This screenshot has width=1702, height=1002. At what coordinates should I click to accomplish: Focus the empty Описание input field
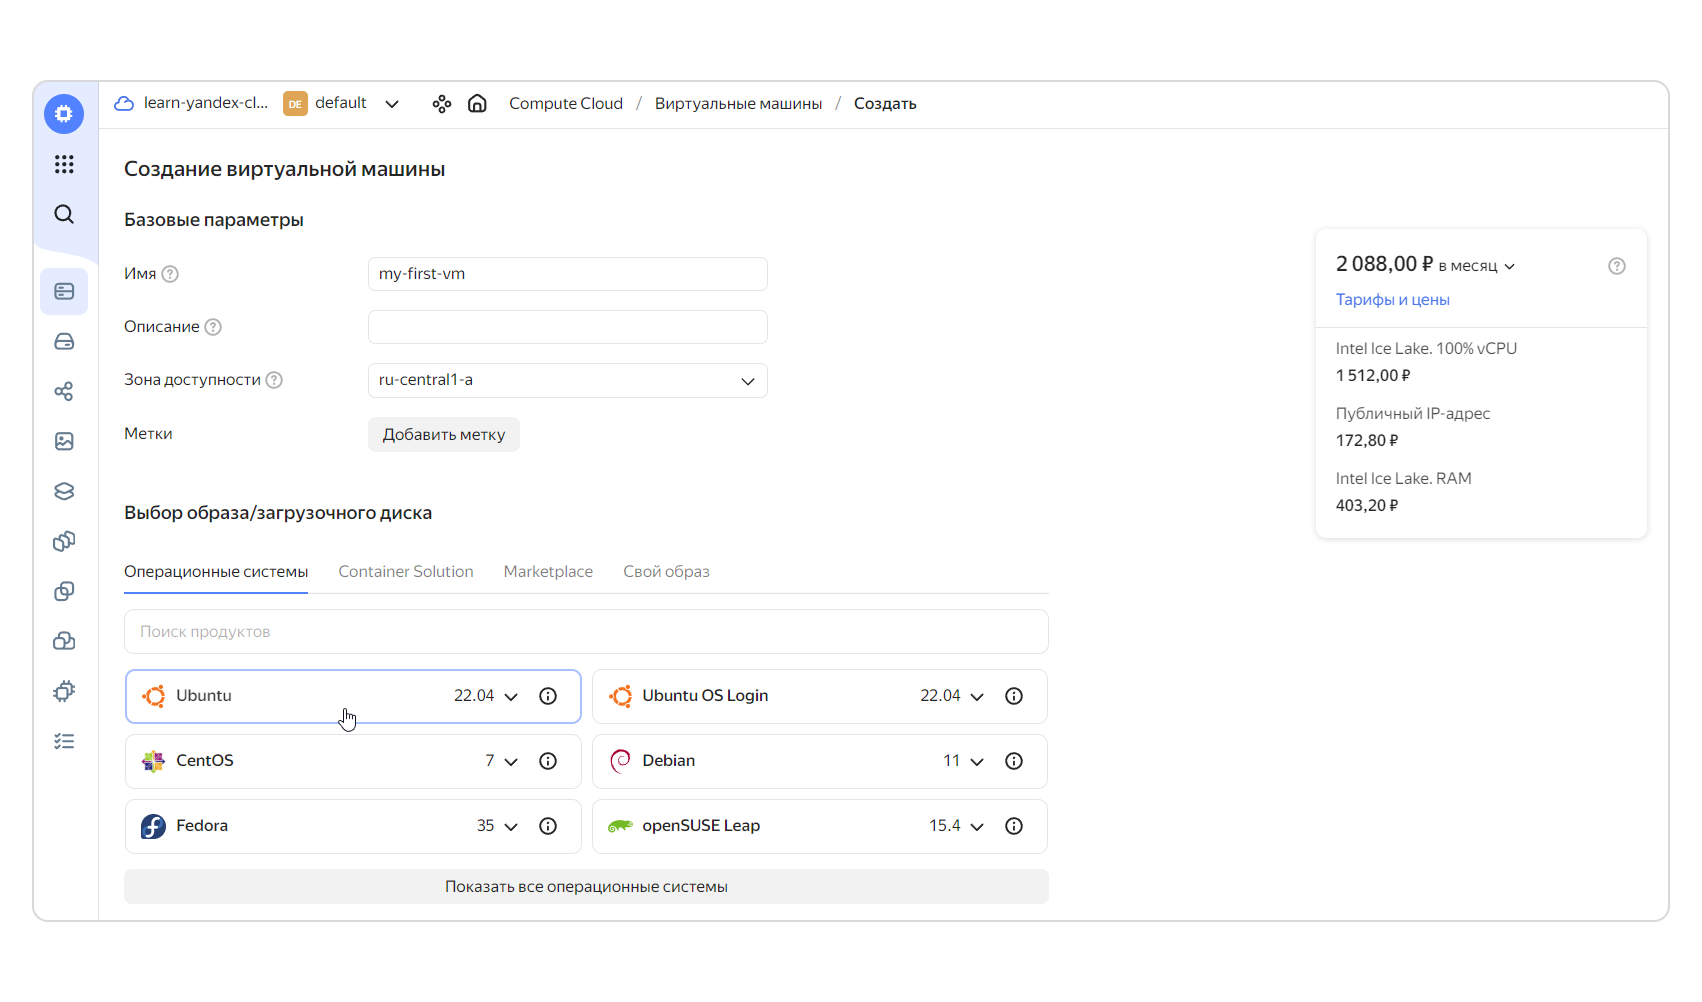568,327
